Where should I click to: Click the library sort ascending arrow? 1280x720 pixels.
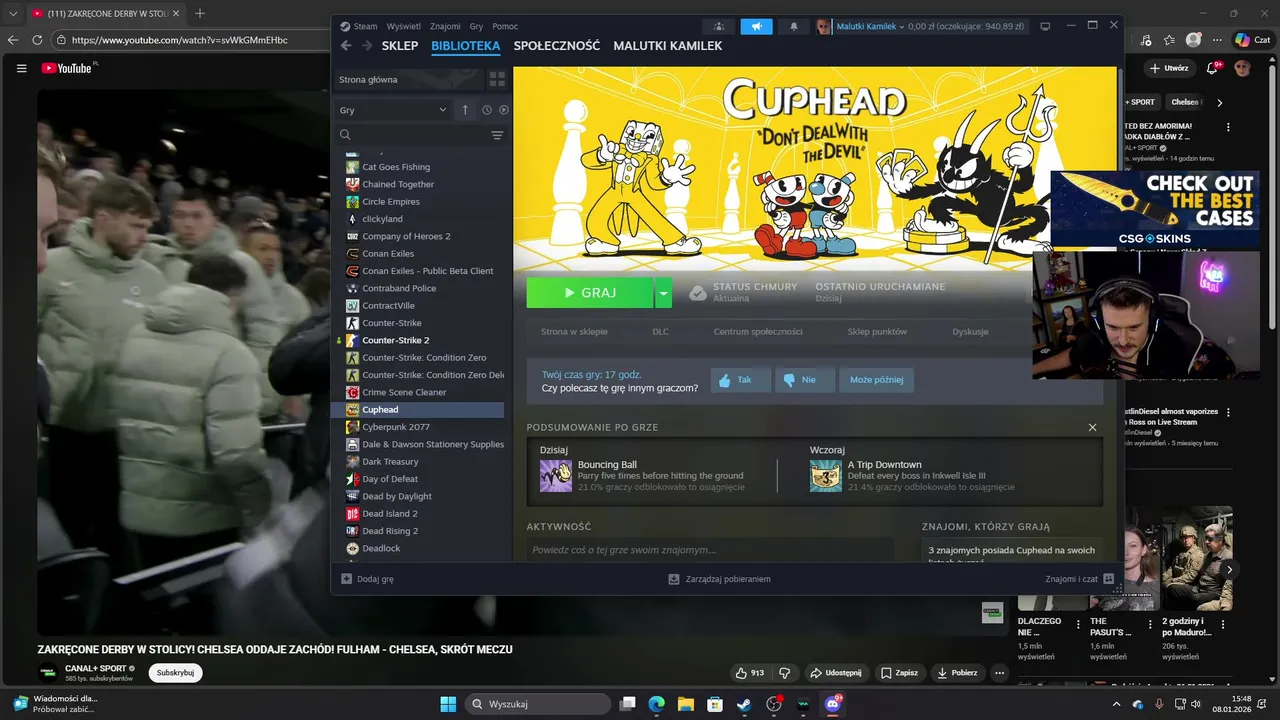coord(465,110)
